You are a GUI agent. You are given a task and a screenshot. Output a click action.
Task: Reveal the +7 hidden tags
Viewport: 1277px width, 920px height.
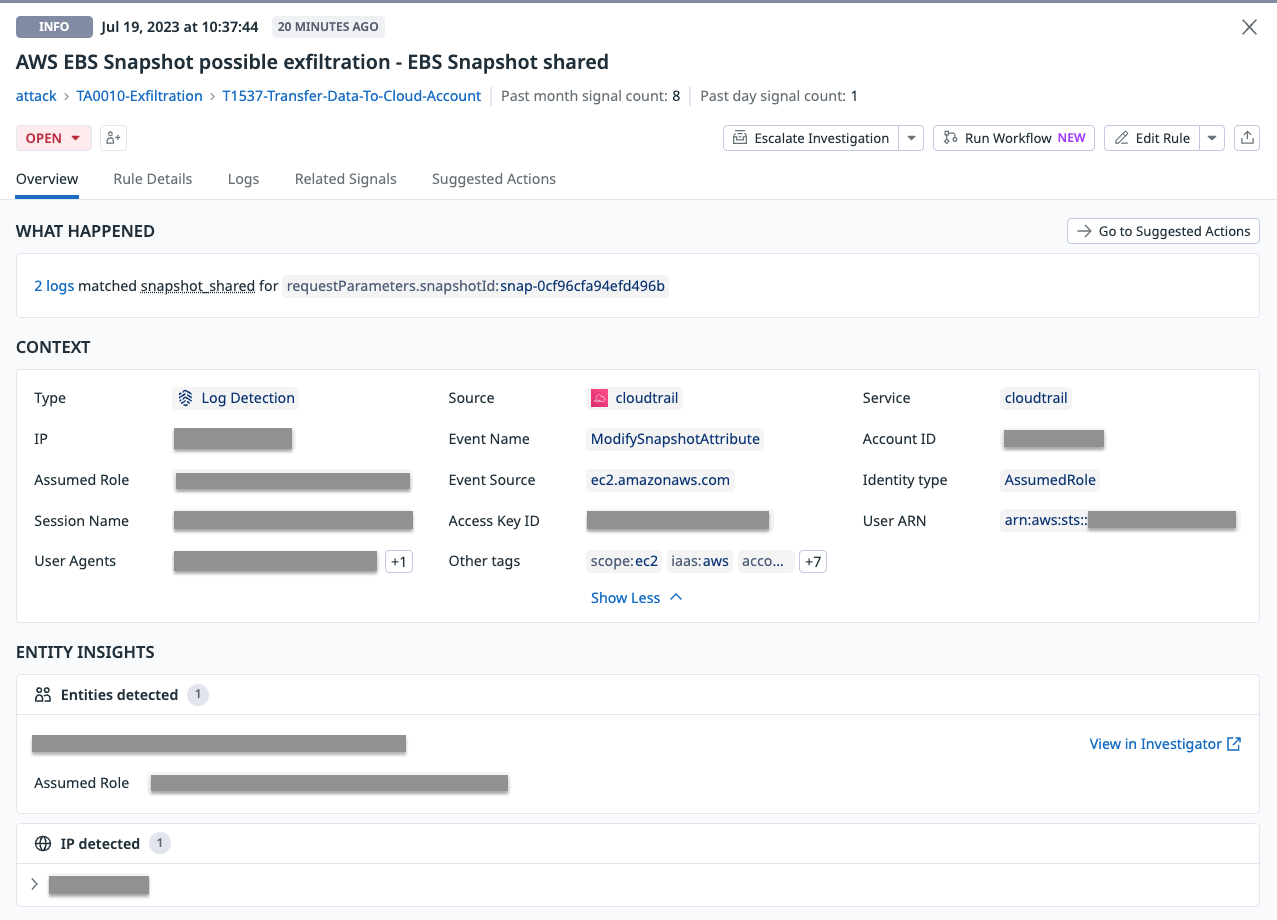(812, 561)
